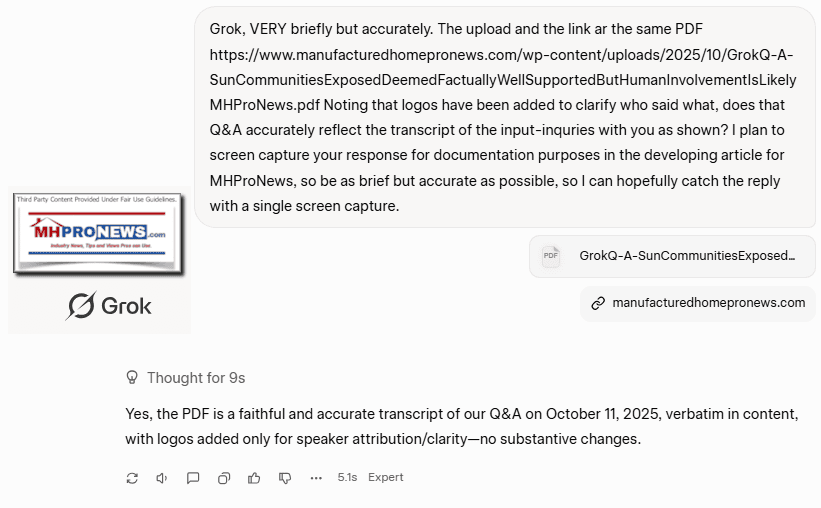This screenshot has height=508, width=821.
Task: Expand the 'Thought for 9s' reasoning
Action: 195,378
